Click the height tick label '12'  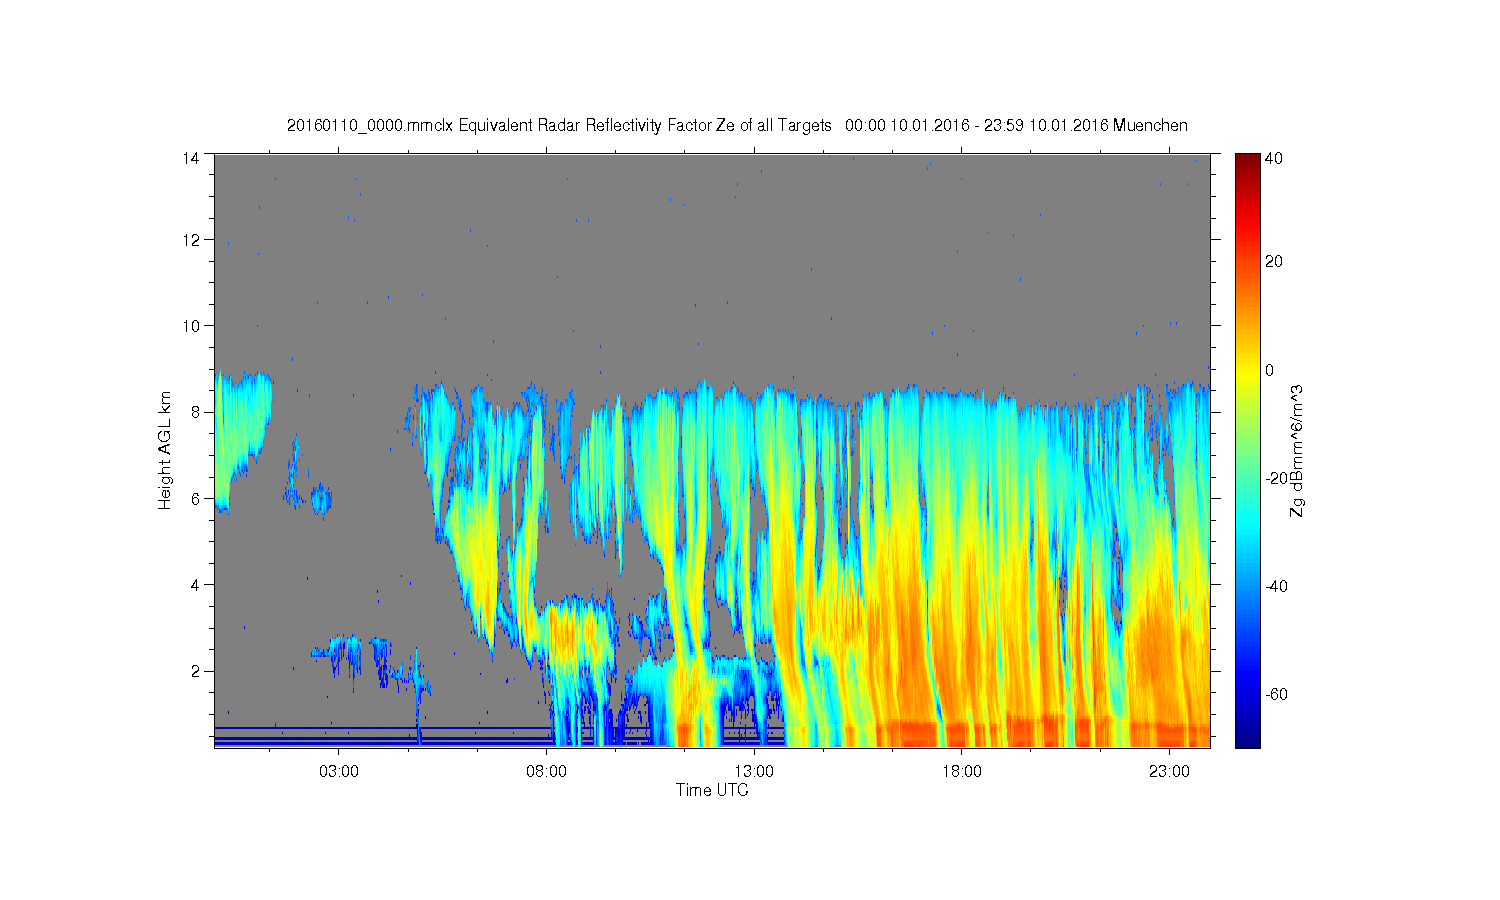191,240
